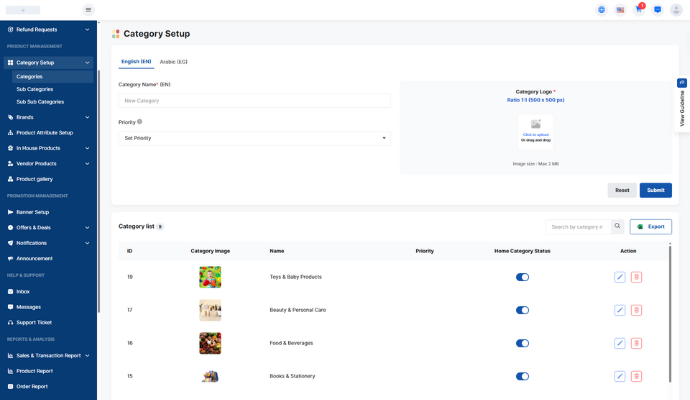The height and width of the screenshot is (400, 690).
Task: Expand Sales & Transaction Report menu
Action: pyautogui.click(x=50, y=355)
